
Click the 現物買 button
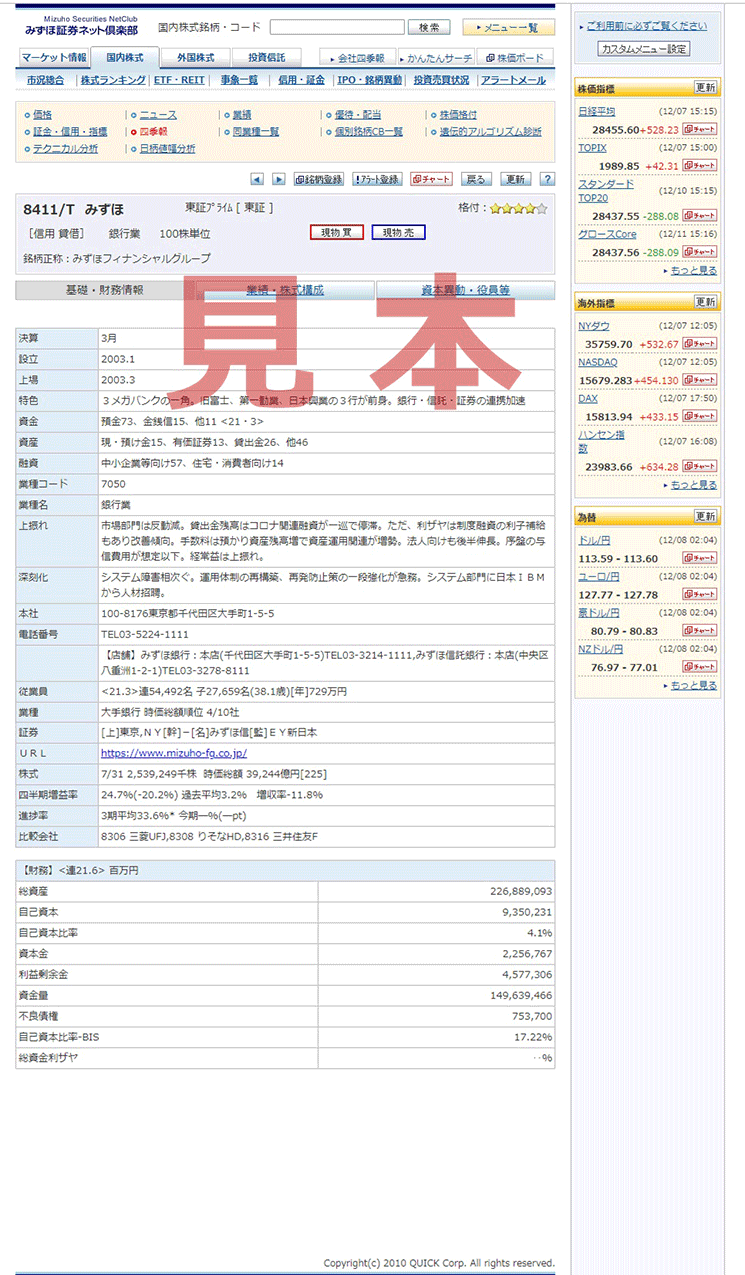tap(336, 232)
